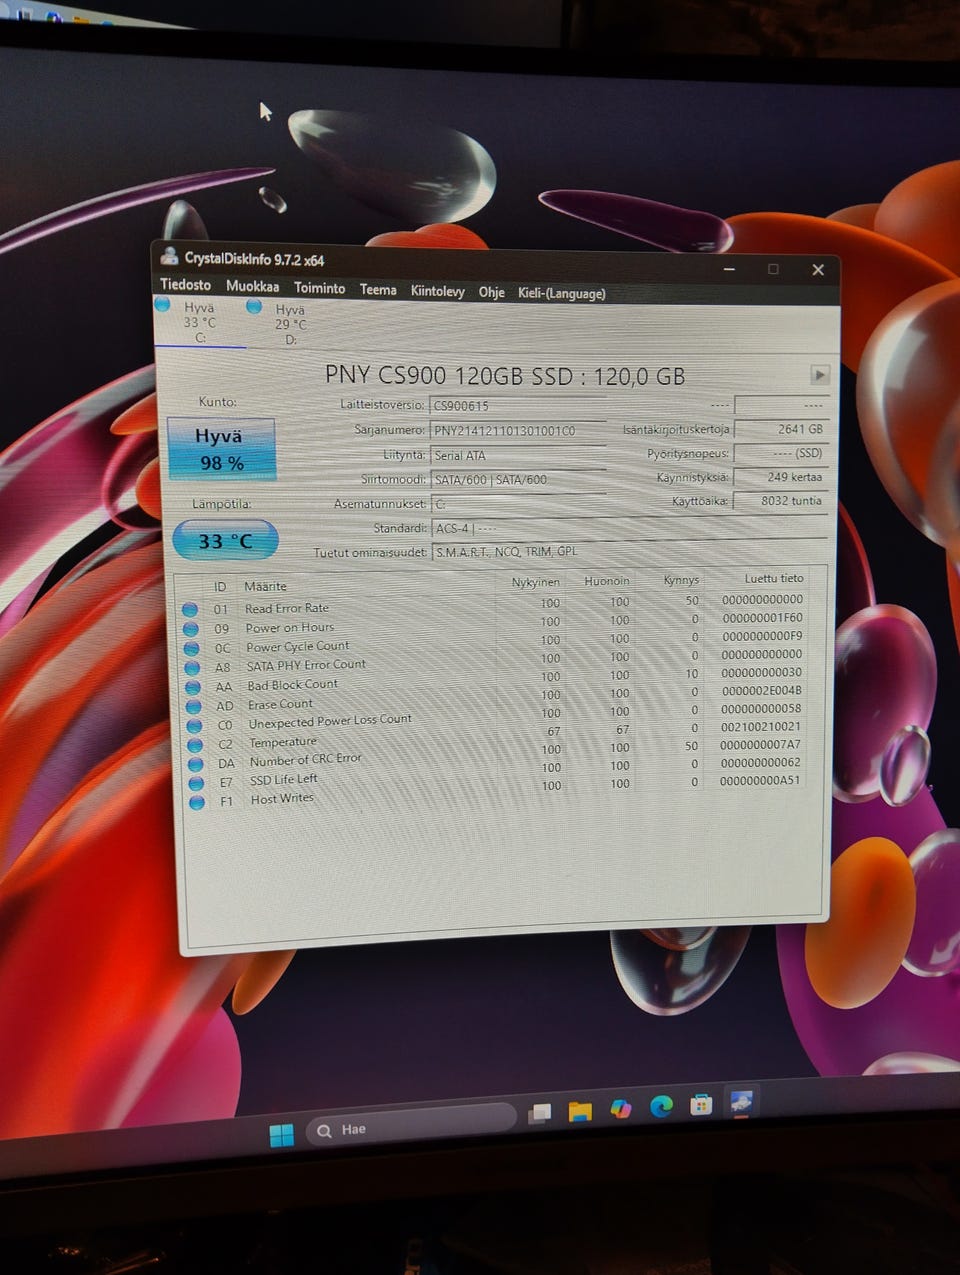Click the Siirtomoodi SATA/600 field
Viewport: 960px width, 1275px height.
517,479
